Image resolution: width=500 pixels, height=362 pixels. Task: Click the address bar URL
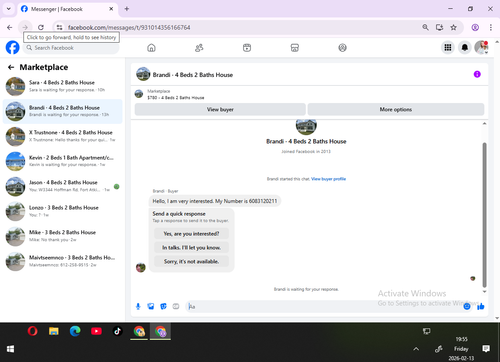tap(129, 27)
